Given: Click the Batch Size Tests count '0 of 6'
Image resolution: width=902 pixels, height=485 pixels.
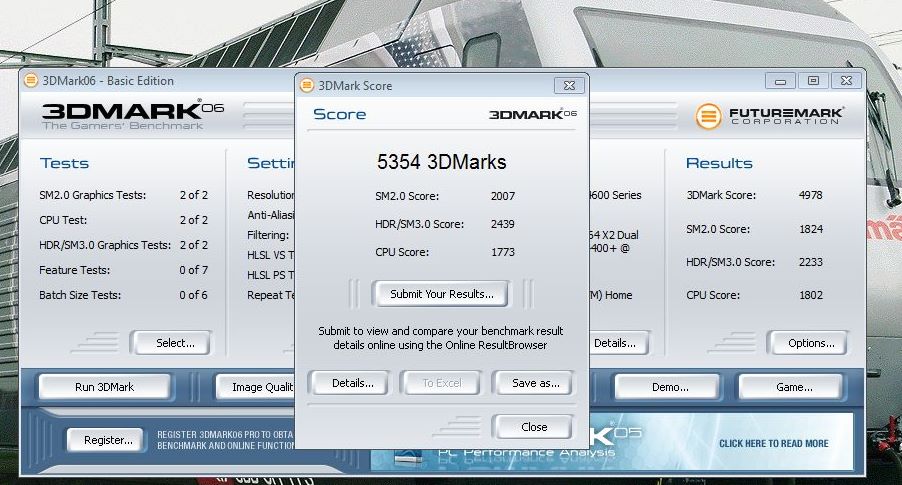Looking at the screenshot, I should (193, 295).
